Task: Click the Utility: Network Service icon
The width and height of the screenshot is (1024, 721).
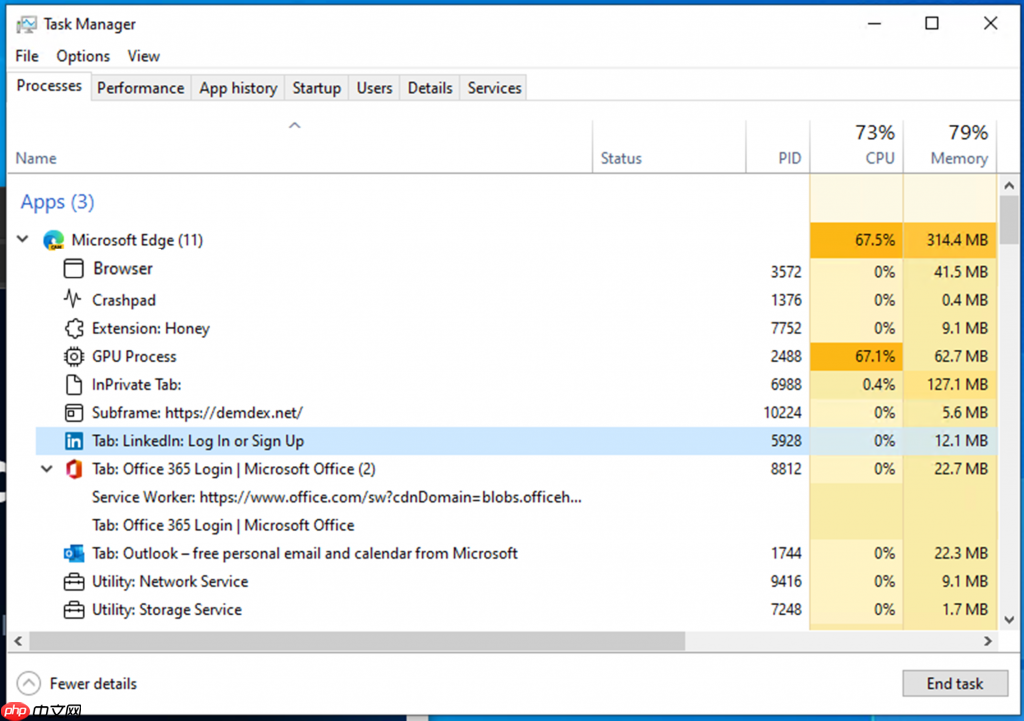Action: click(73, 581)
